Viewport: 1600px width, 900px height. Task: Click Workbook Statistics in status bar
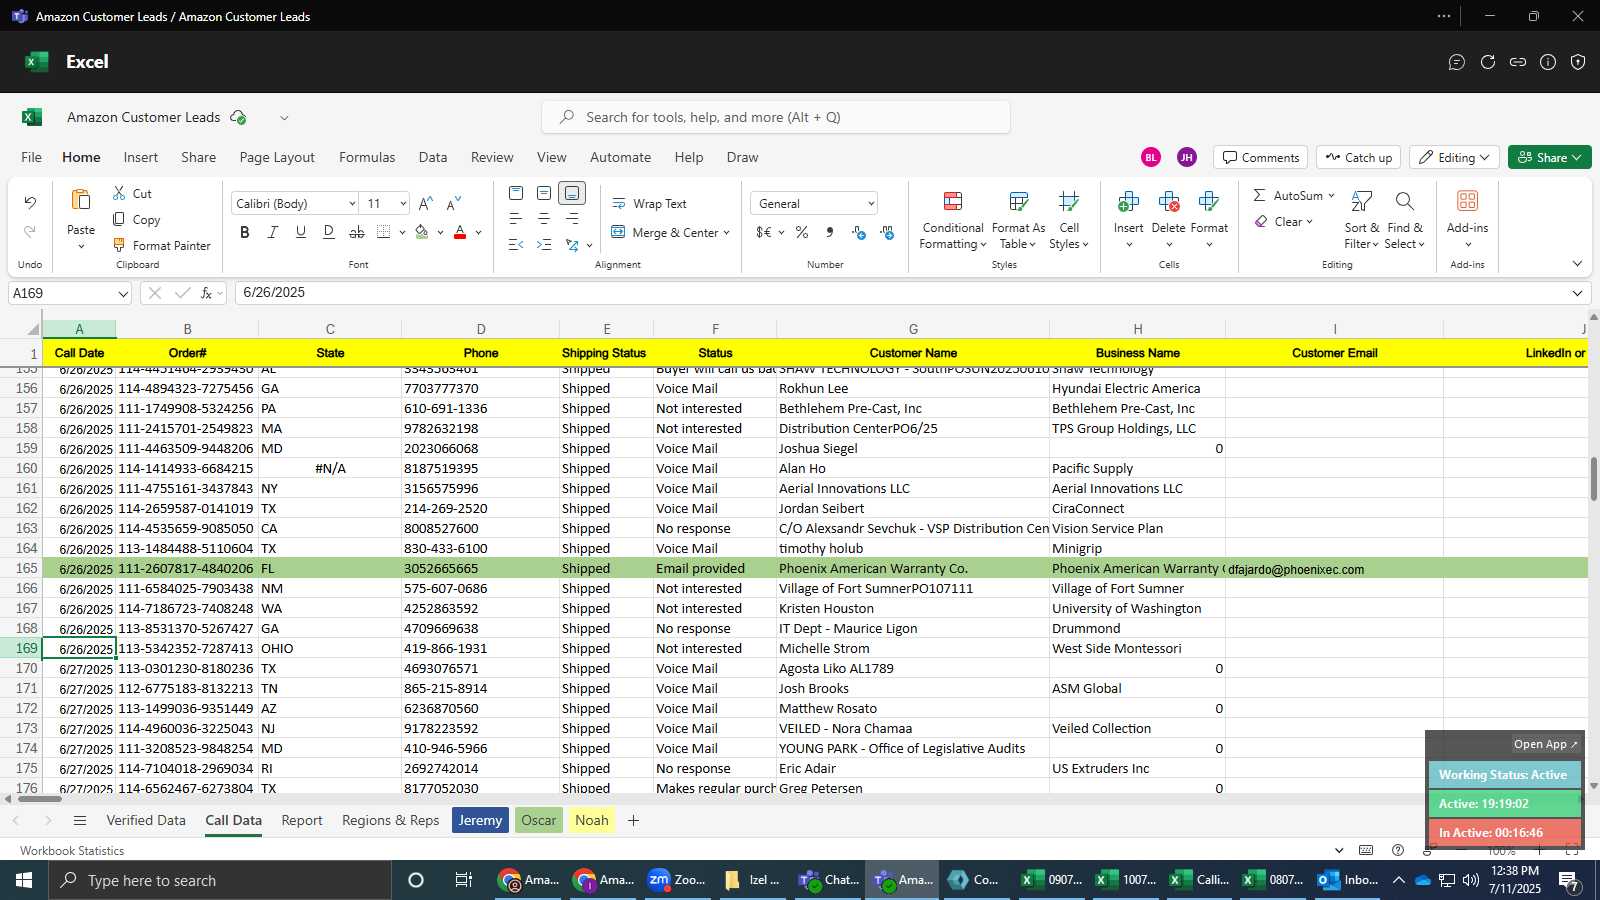pyautogui.click(x=72, y=850)
